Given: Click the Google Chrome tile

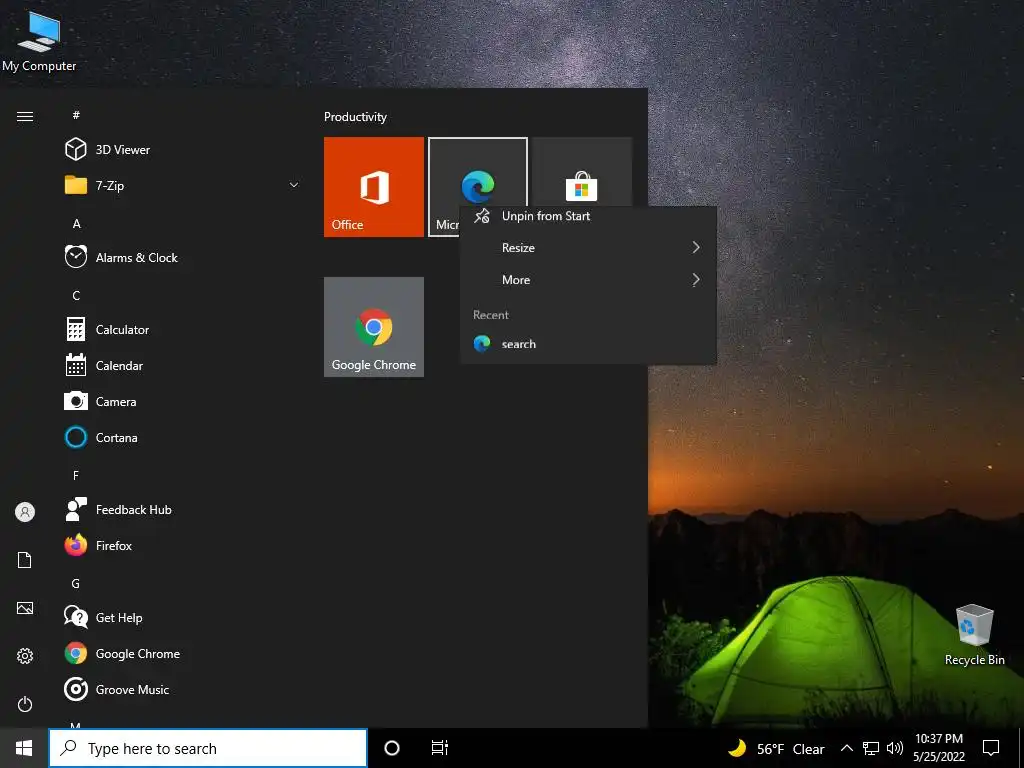Looking at the screenshot, I should [374, 327].
